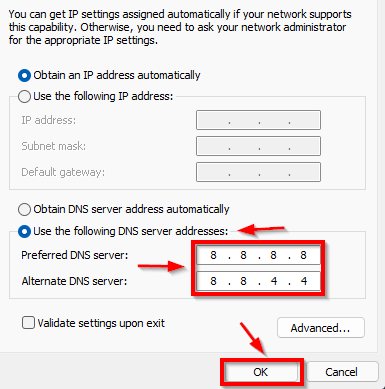The width and height of the screenshot is (385, 389).
Task: Click the Alternate DNS server label
Action: pos(74,281)
